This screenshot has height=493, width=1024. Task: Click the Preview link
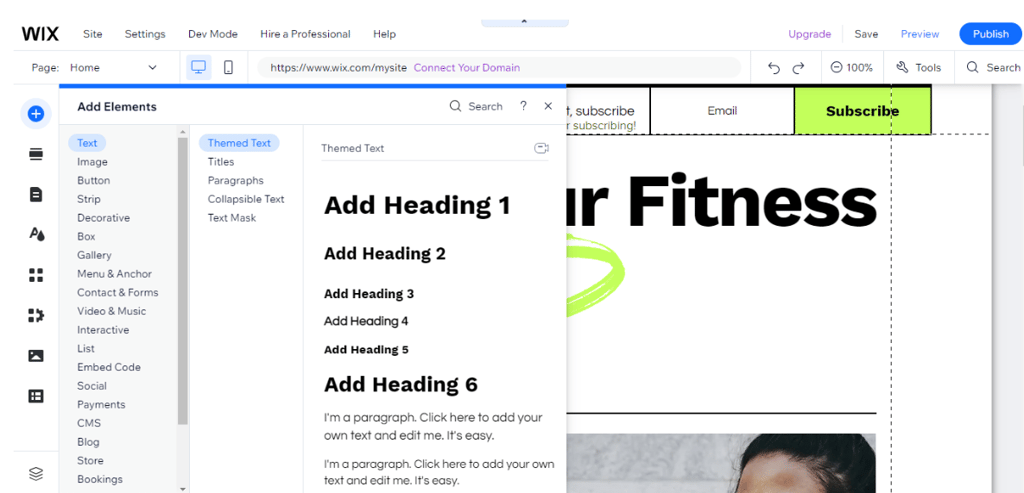coord(920,34)
